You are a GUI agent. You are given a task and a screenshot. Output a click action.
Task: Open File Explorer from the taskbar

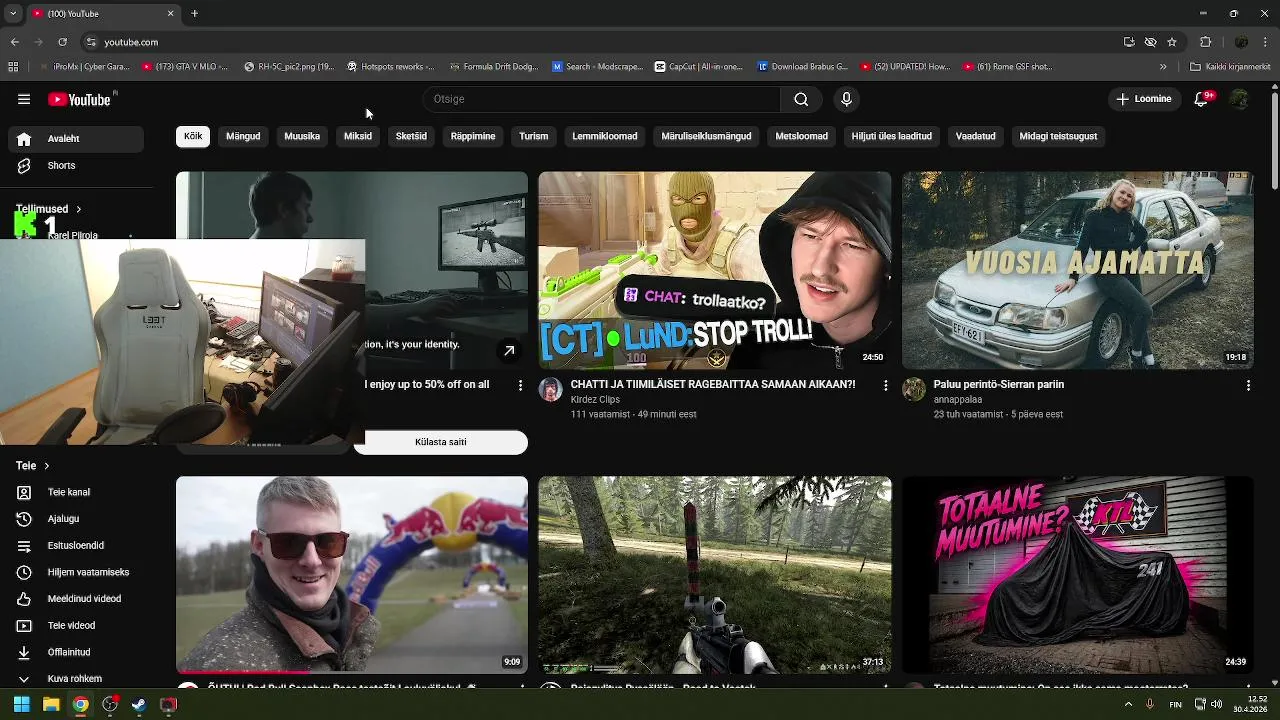click(x=51, y=704)
